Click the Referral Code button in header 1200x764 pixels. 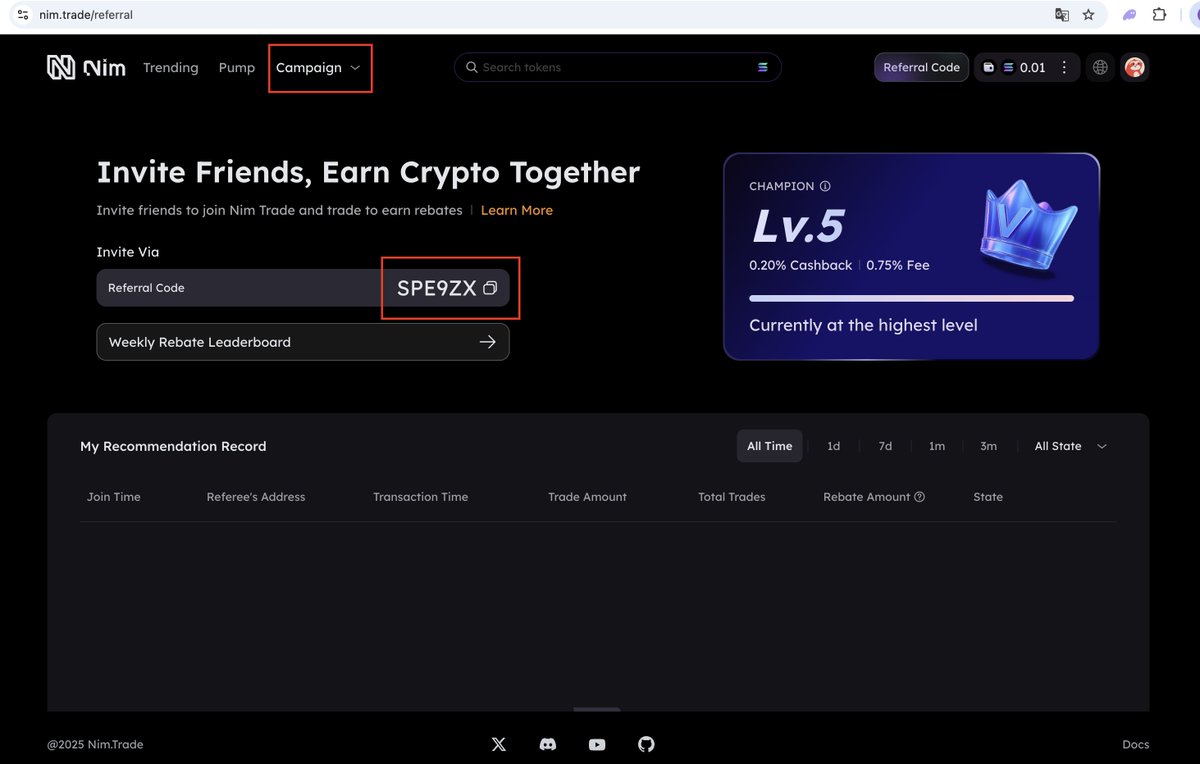(x=921, y=67)
